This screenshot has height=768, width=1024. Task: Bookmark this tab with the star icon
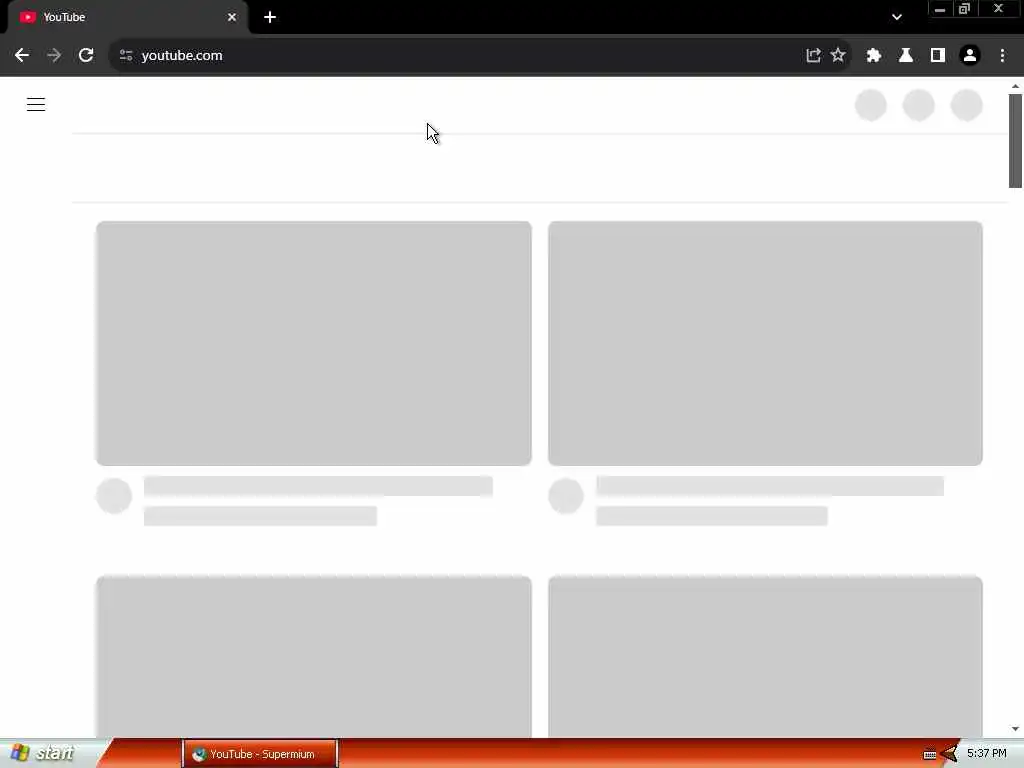click(838, 56)
